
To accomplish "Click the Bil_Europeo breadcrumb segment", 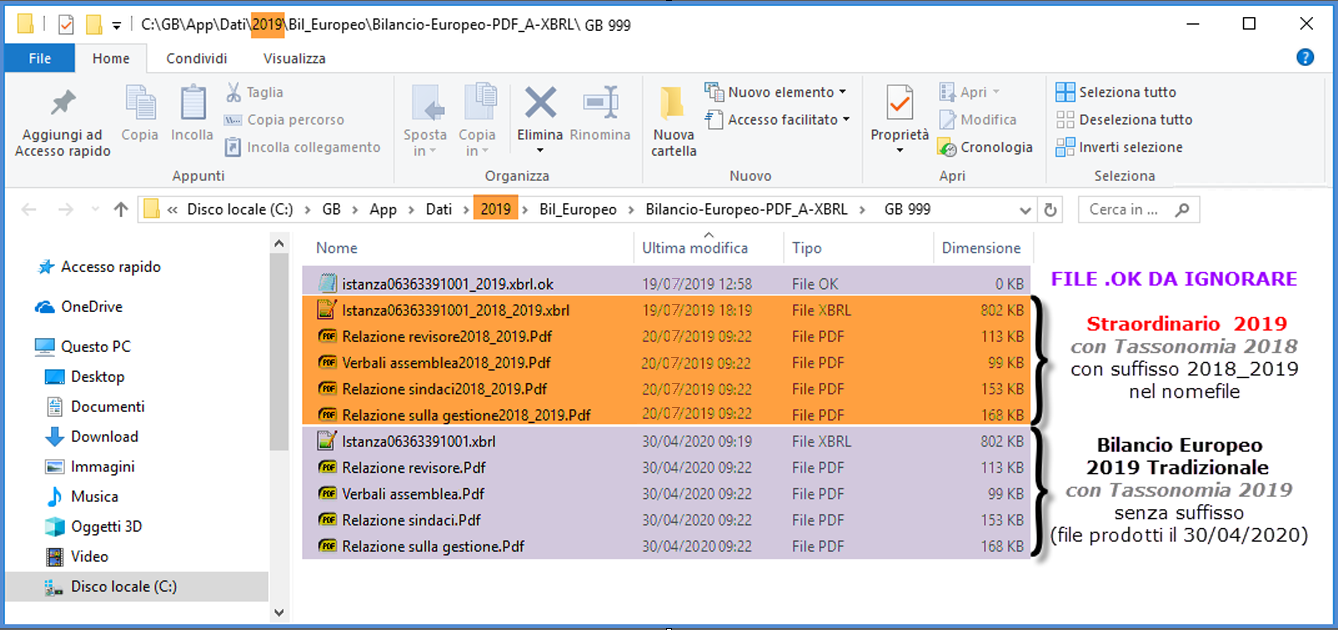I will (x=578, y=210).
